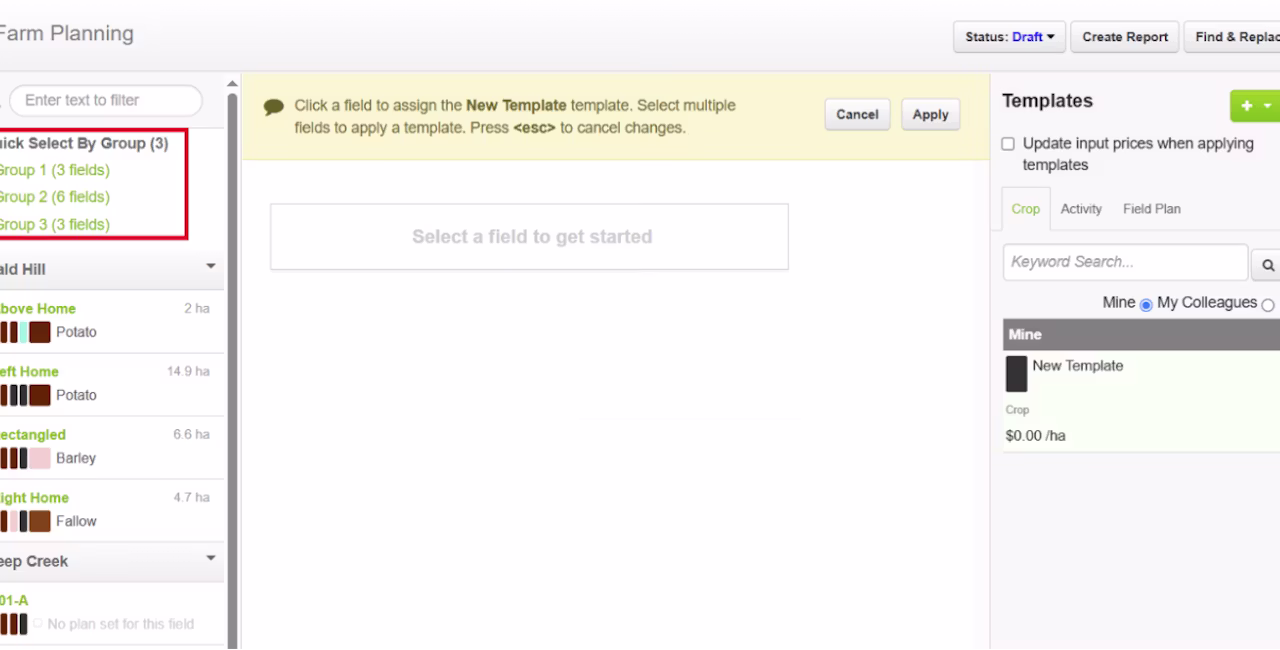Viewport: 1280px width, 650px height.
Task: Select Group 2 (6 fields) quick link
Action: [54, 197]
